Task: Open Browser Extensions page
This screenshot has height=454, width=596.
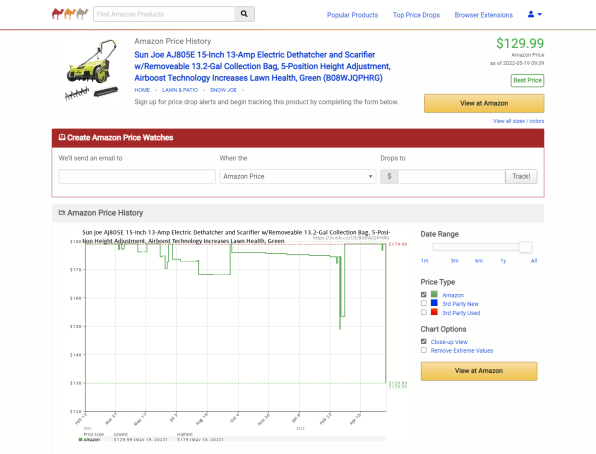Action: [x=483, y=15]
